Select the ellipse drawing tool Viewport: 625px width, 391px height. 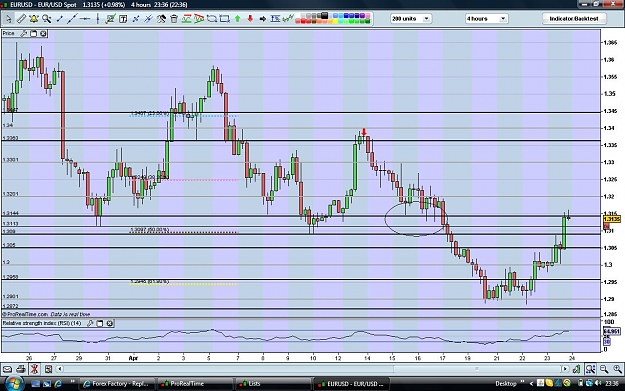(x=212, y=19)
